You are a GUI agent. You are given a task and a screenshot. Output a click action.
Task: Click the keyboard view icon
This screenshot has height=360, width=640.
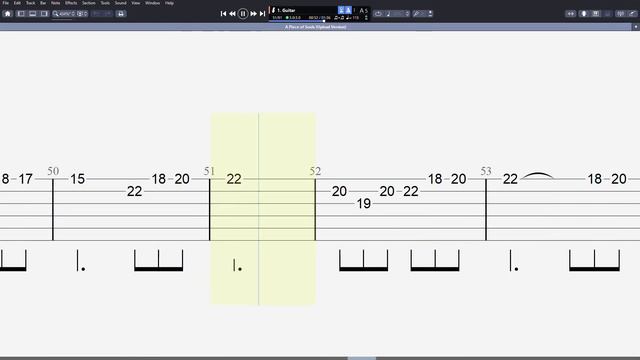596,14
